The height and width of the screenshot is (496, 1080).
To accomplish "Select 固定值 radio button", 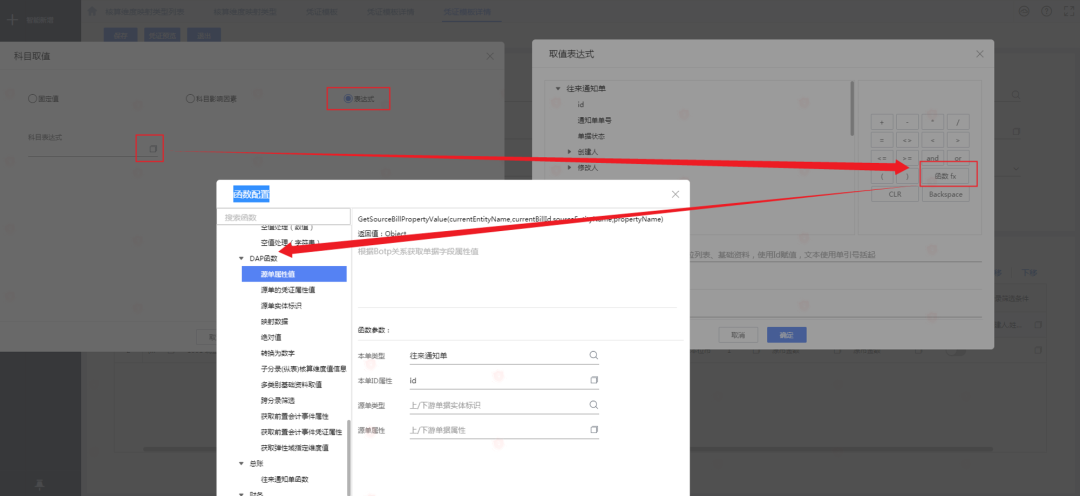I will tap(32, 99).
